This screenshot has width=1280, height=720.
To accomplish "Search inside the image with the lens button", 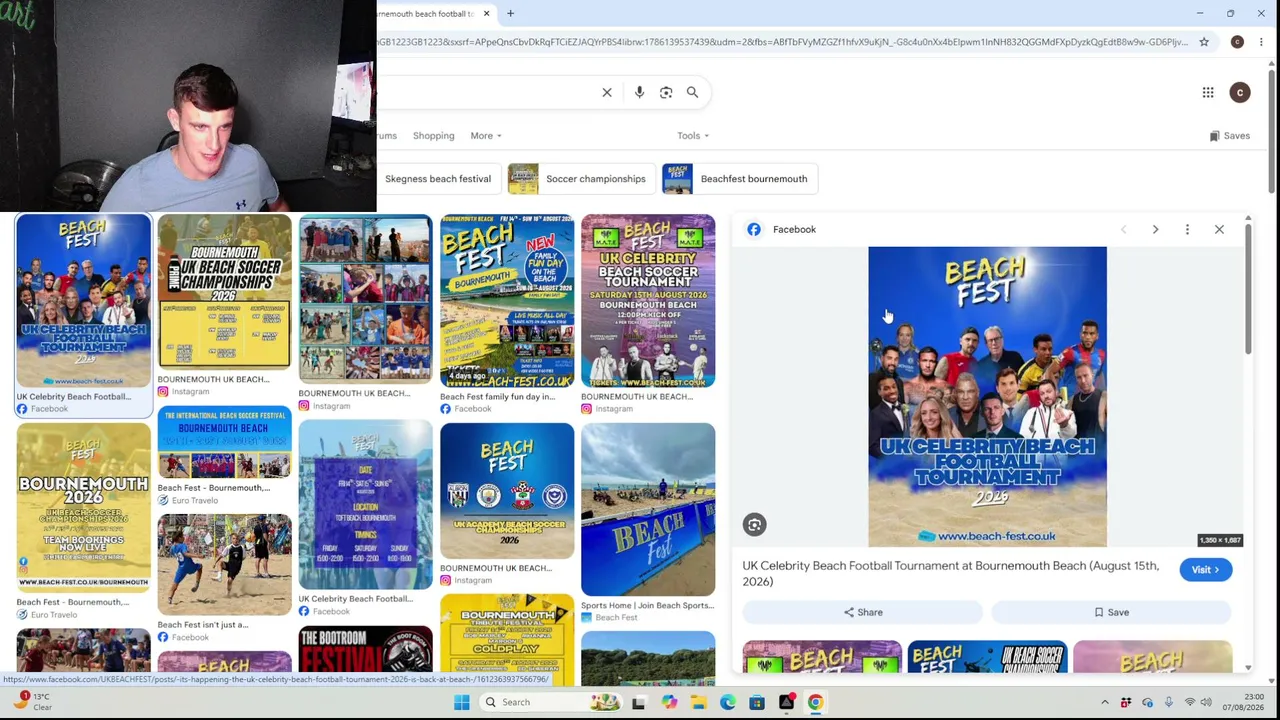I will click(754, 525).
